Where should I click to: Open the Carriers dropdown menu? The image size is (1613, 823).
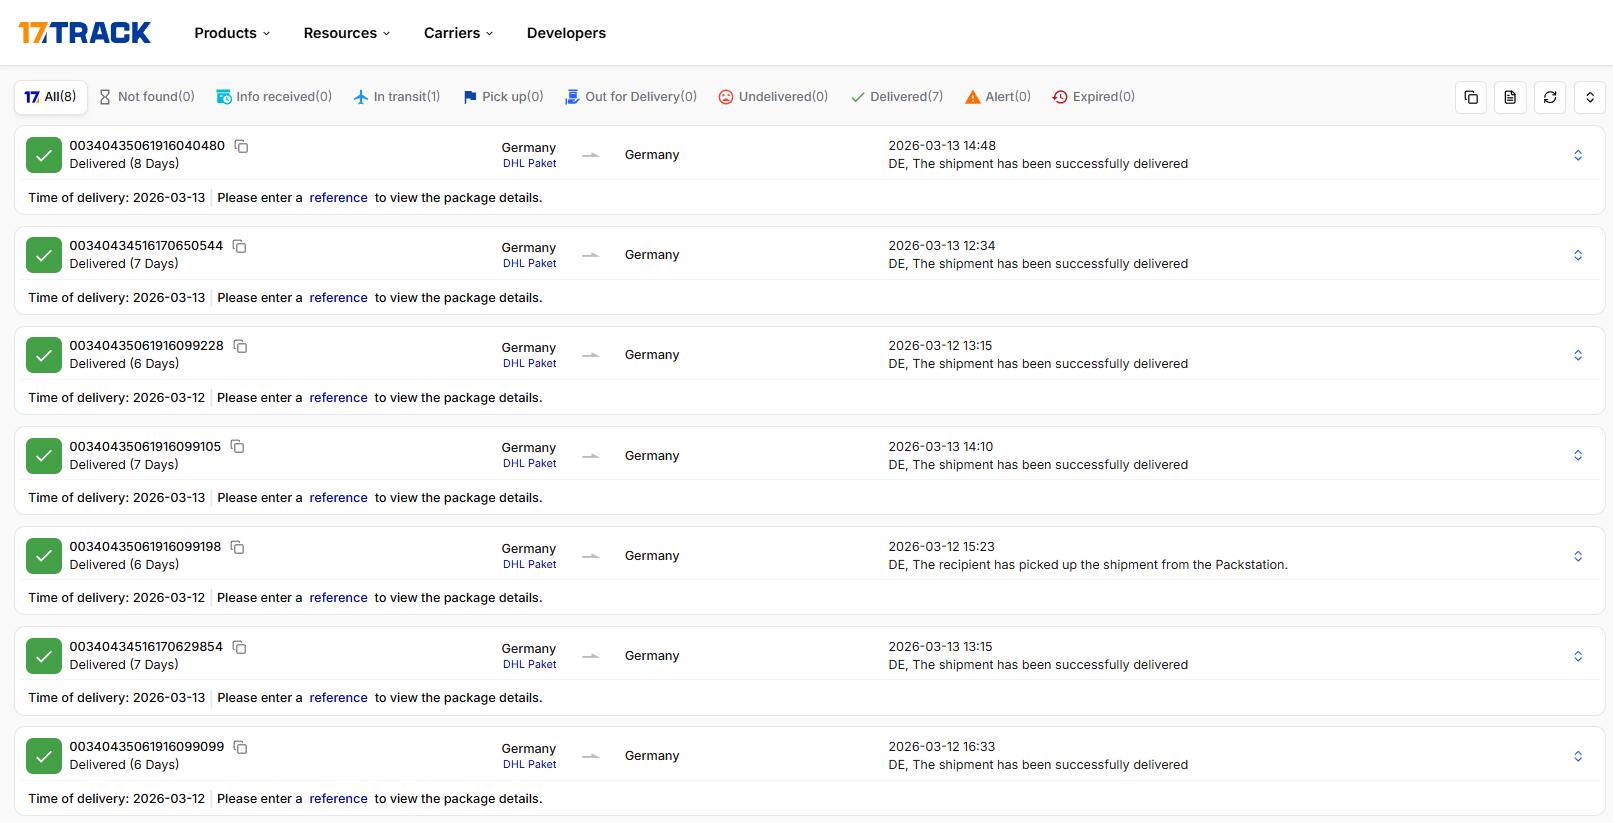pos(458,33)
